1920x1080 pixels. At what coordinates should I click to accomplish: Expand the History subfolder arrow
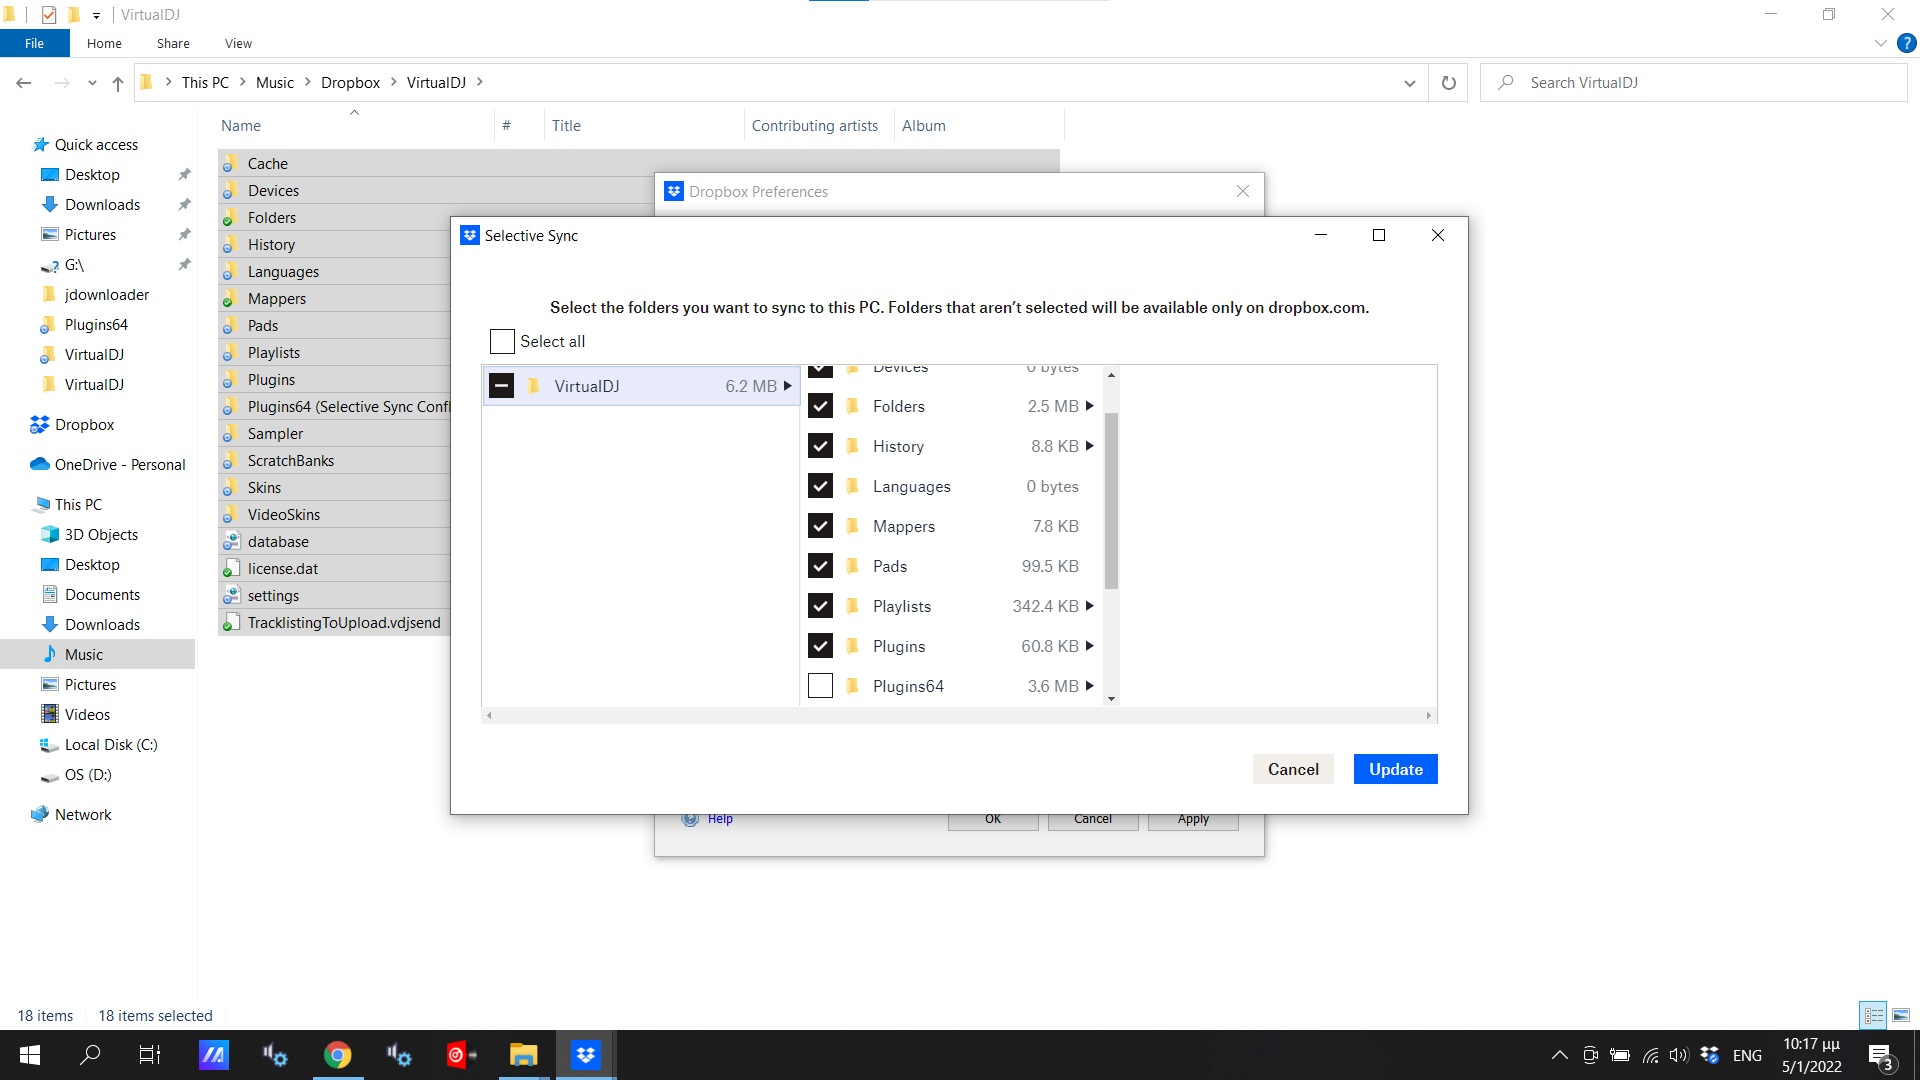point(1090,446)
